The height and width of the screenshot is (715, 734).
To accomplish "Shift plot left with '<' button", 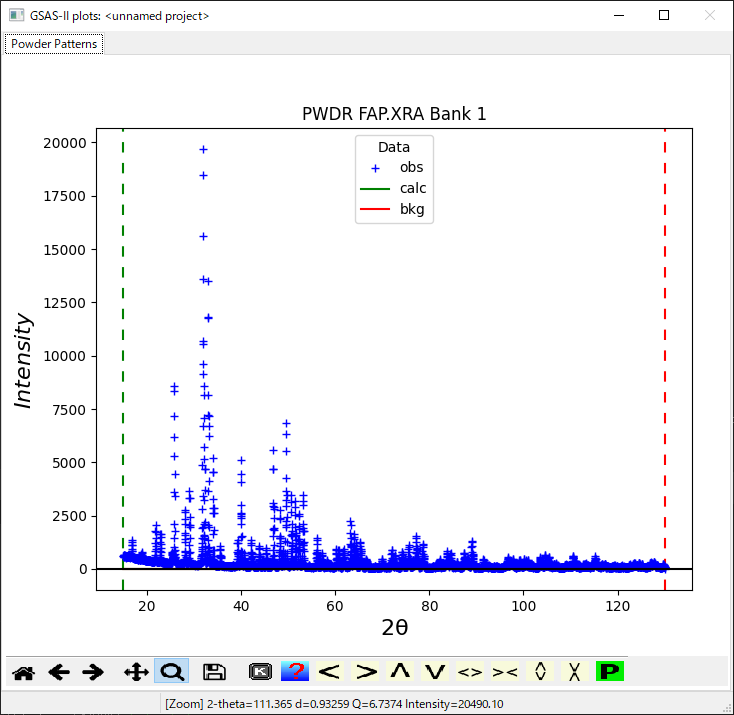I will 330,672.
